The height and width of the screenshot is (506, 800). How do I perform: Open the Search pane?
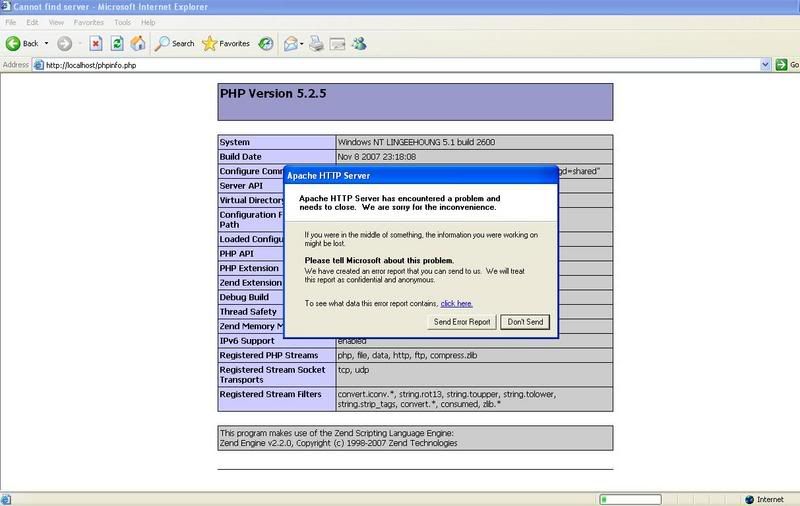174,43
